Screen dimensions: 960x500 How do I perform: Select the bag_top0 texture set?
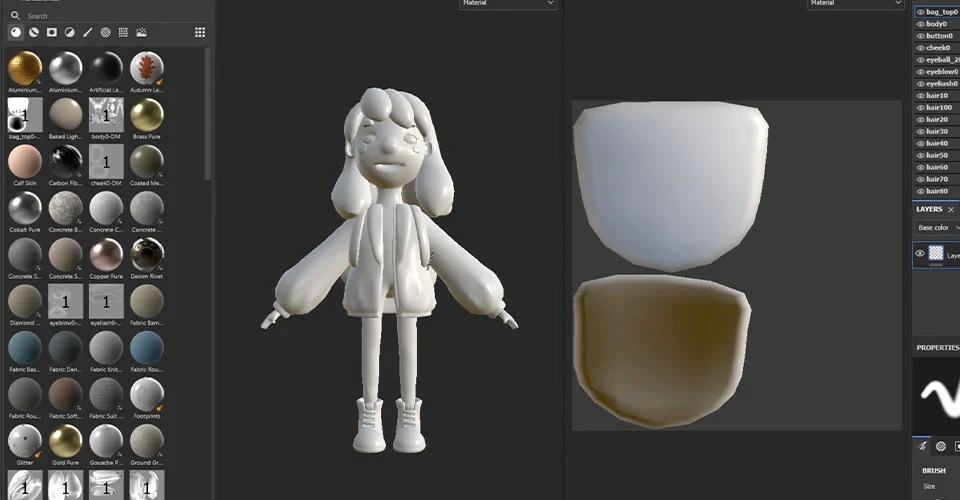937,12
